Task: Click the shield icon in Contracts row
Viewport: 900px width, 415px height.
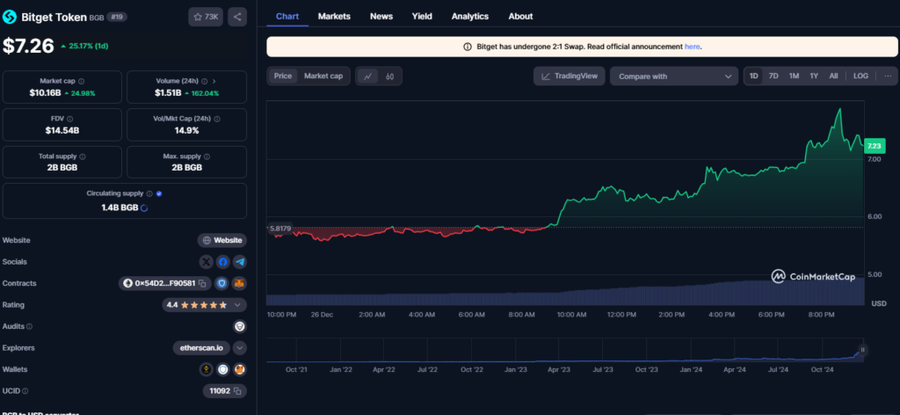Action: click(x=221, y=284)
